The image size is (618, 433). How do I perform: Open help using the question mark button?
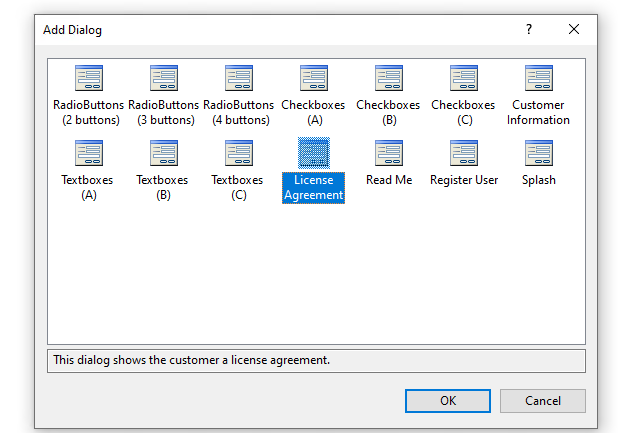pyautogui.click(x=529, y=29)
